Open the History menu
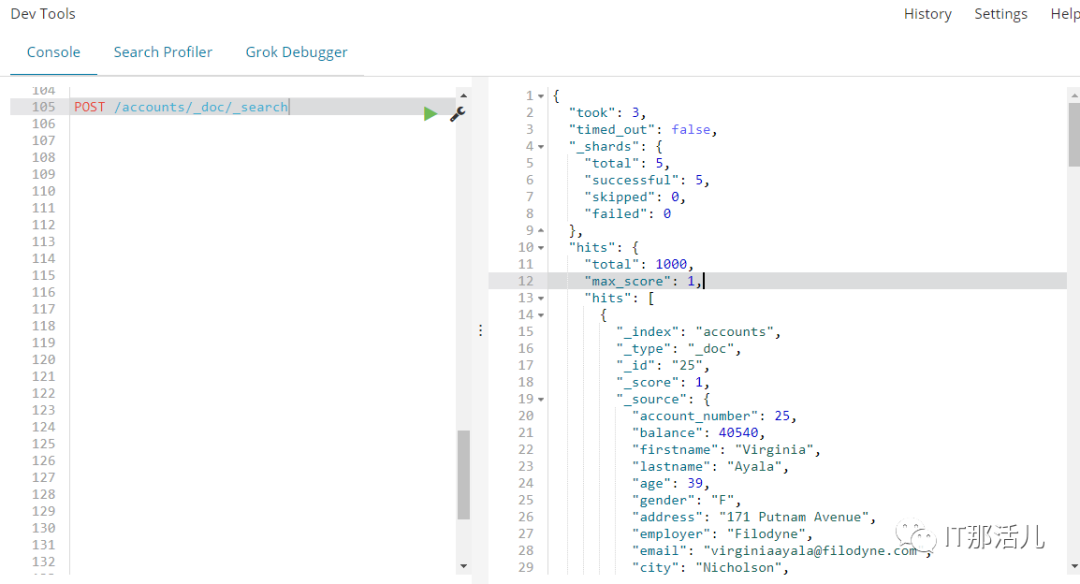The image size is (1080, 584). tap(928, 14)
